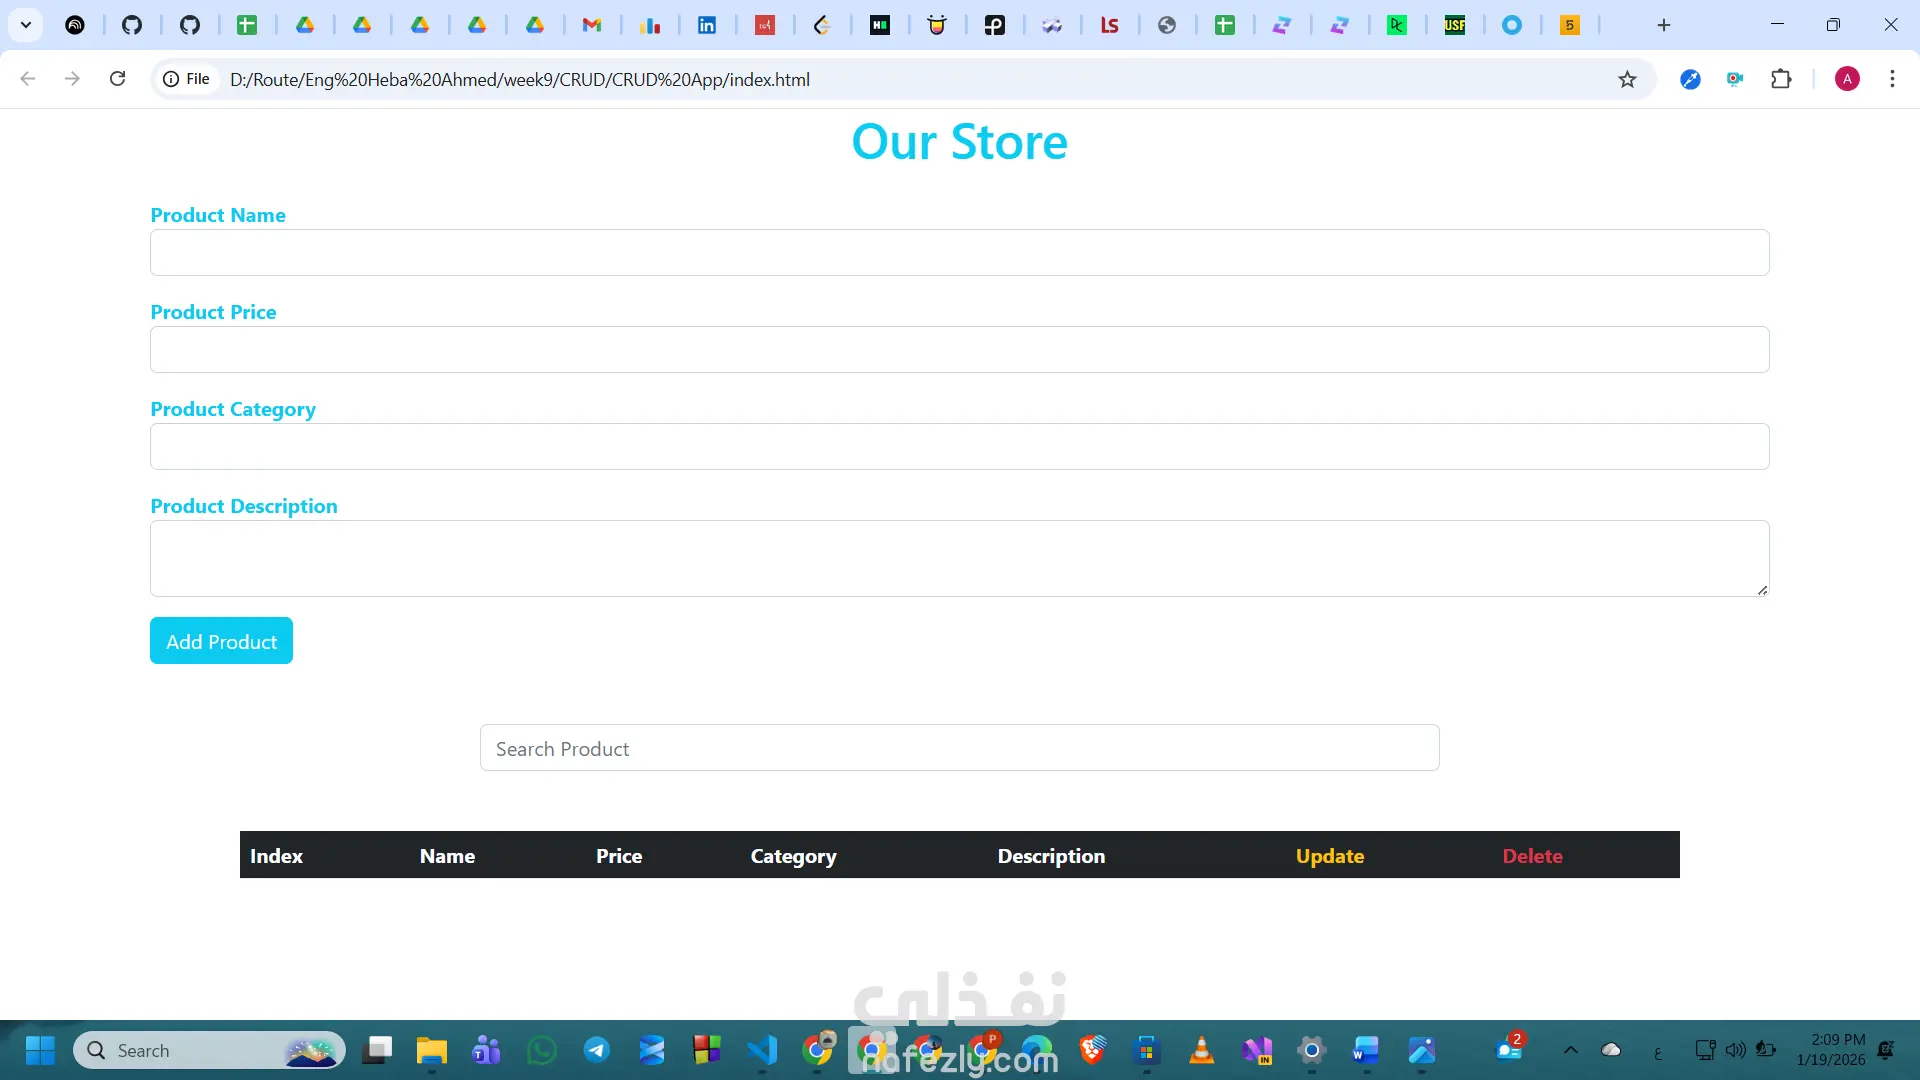Open a new browser tab
Viewport: 1920px width, 1080px height.
click(1664, 25)
